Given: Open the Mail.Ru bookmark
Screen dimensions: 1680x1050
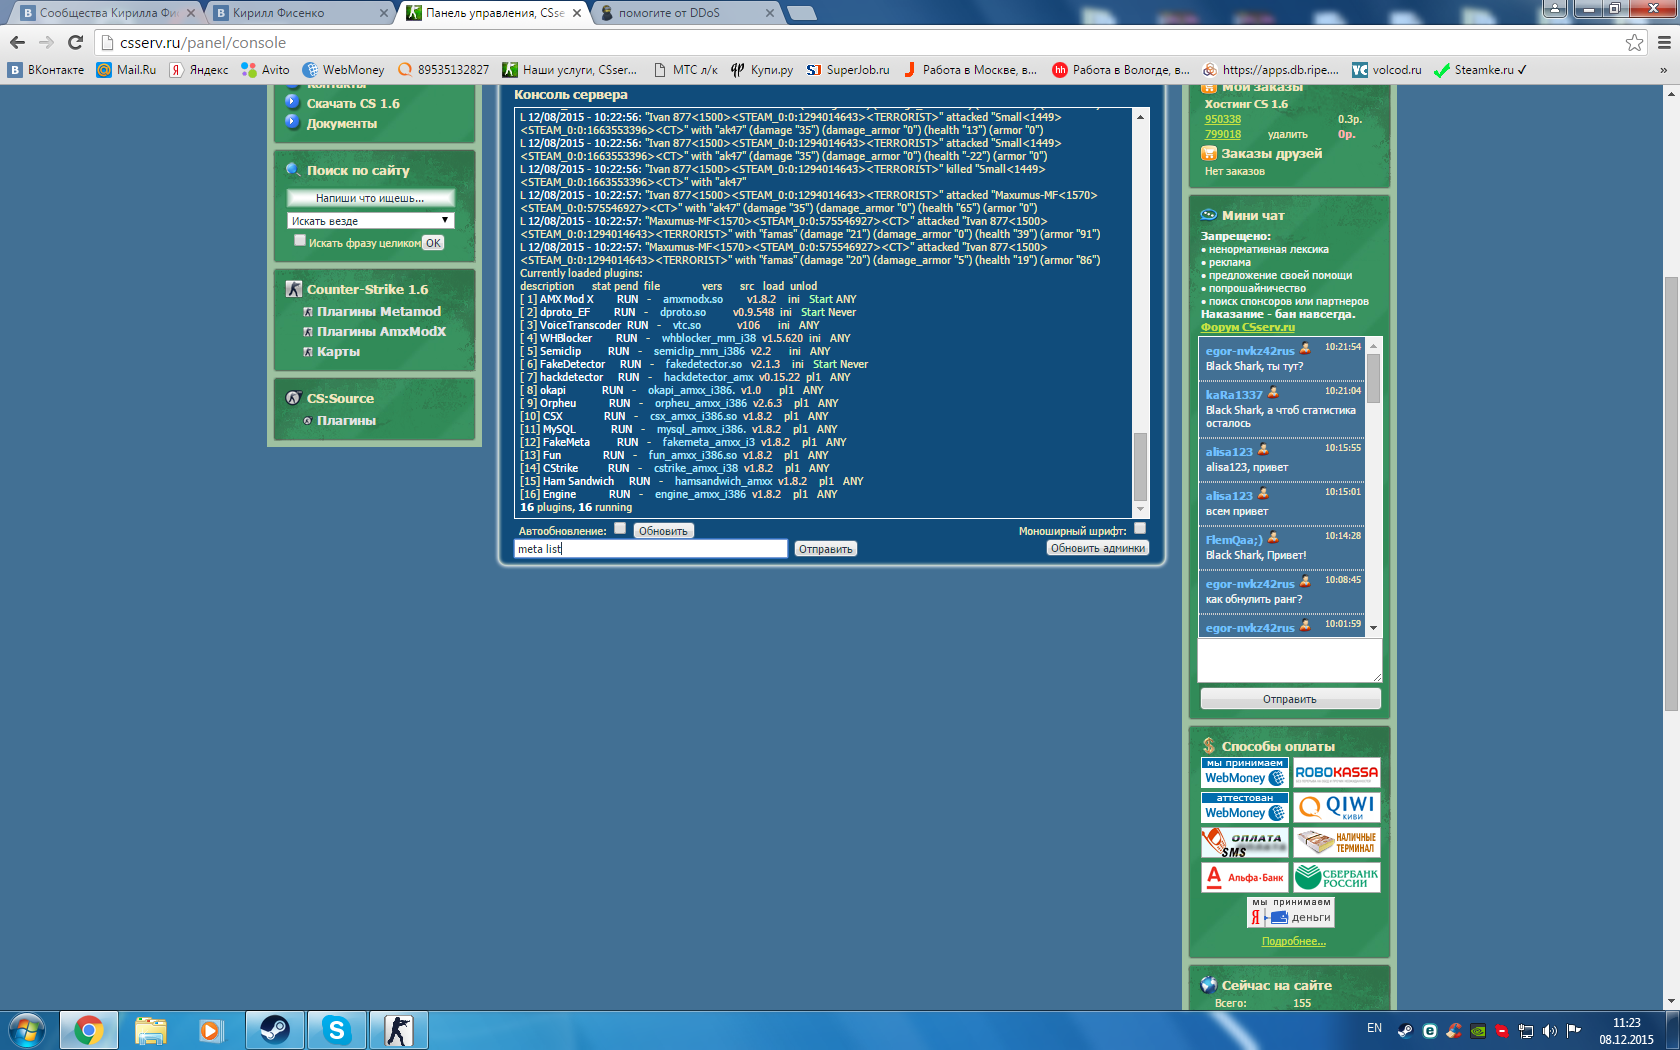Looking at the screenshot, I should [126, 70].
